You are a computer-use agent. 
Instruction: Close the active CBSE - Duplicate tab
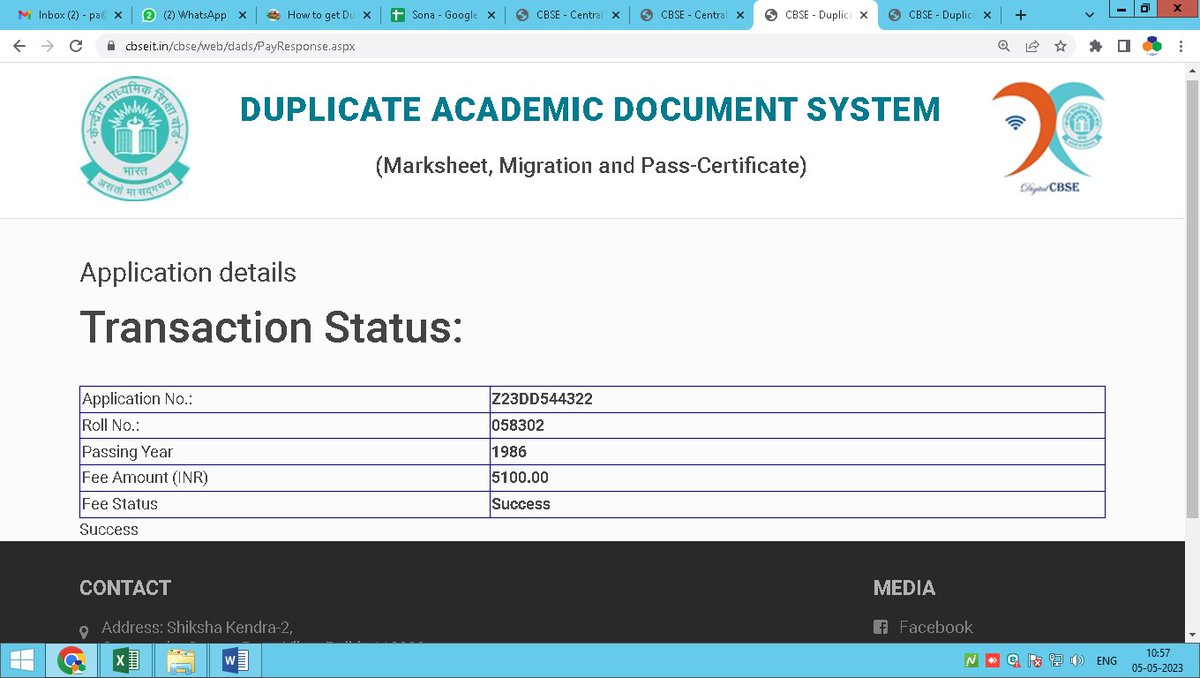(864, 15)
